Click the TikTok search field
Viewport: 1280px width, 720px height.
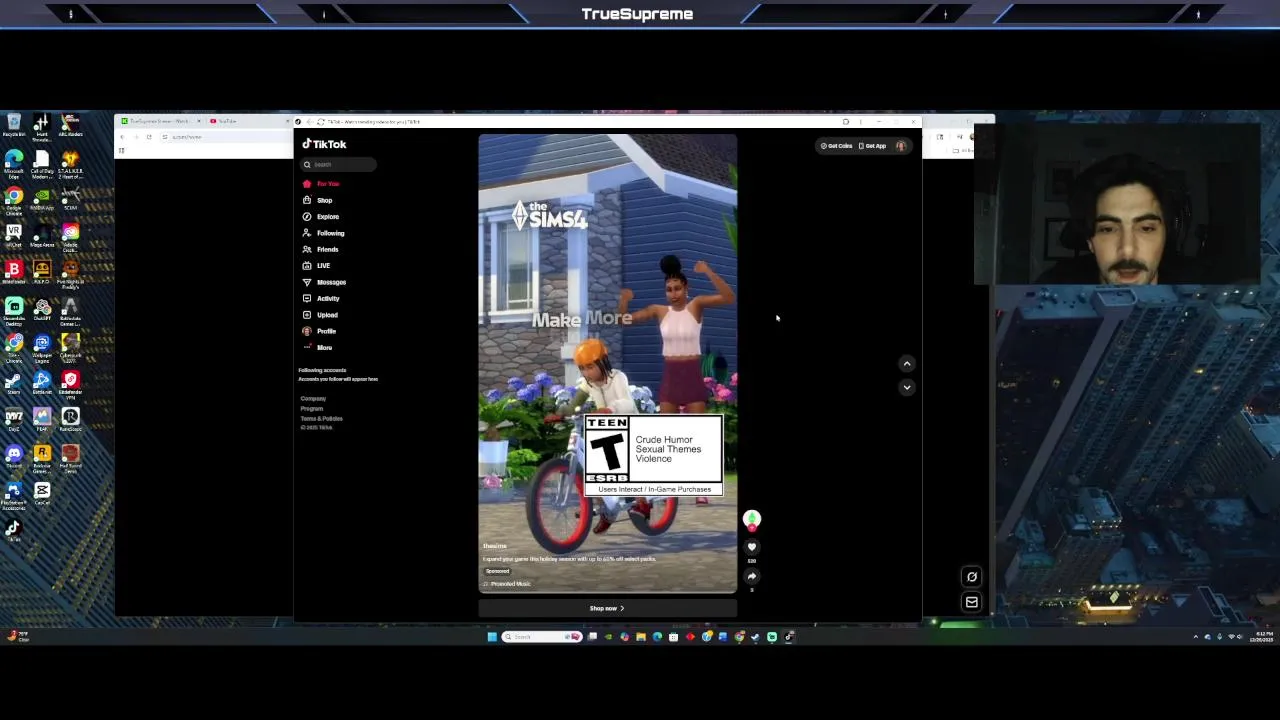pyautogui.click(x=340, y=164)
